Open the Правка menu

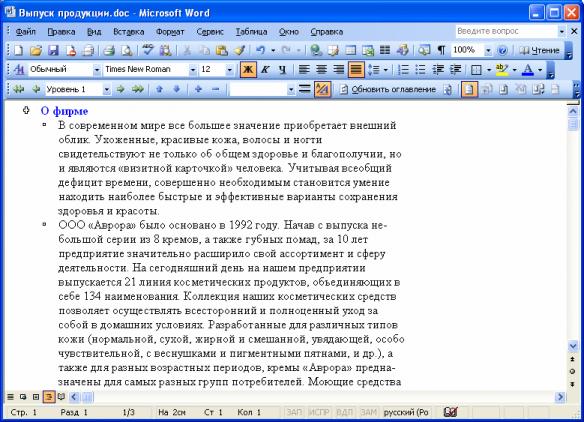pos(61,32)
